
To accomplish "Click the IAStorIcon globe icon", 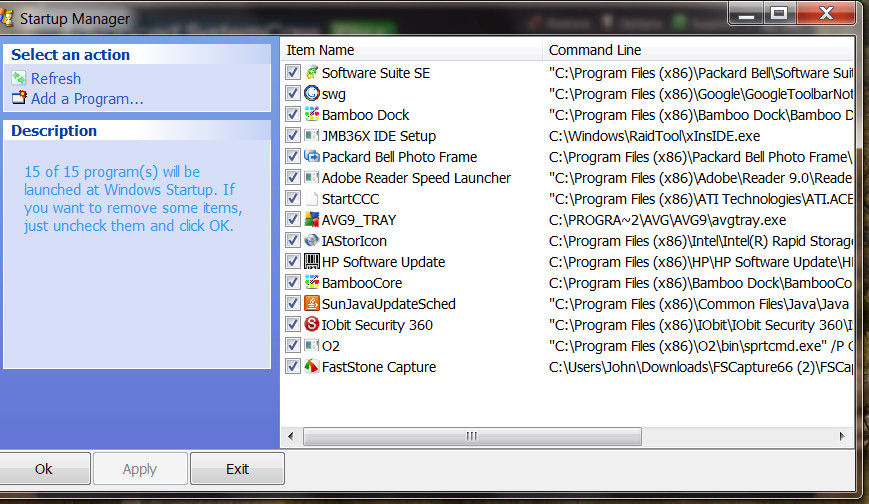I will pos(312,241).
